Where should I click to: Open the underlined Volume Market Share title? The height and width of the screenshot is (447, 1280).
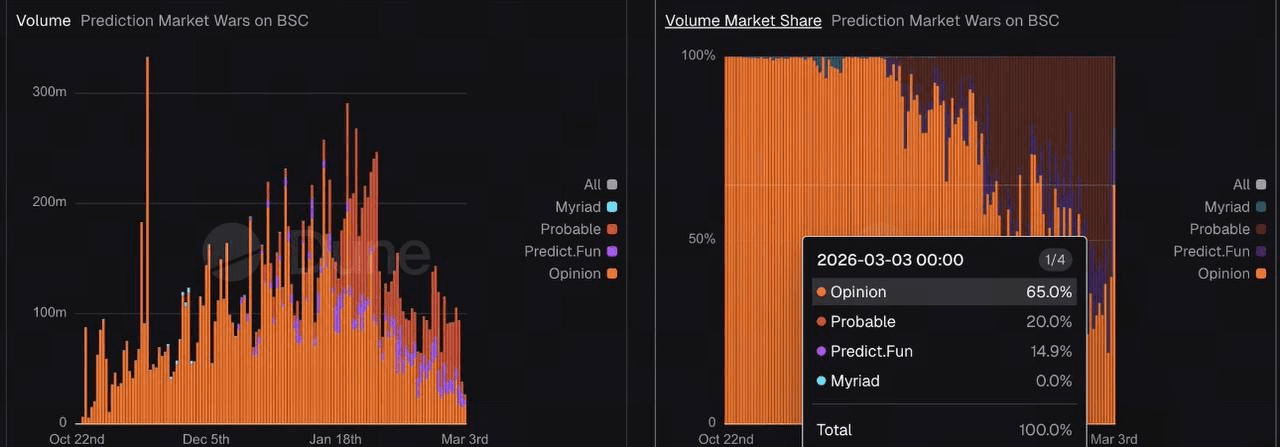tap(743, 20)
